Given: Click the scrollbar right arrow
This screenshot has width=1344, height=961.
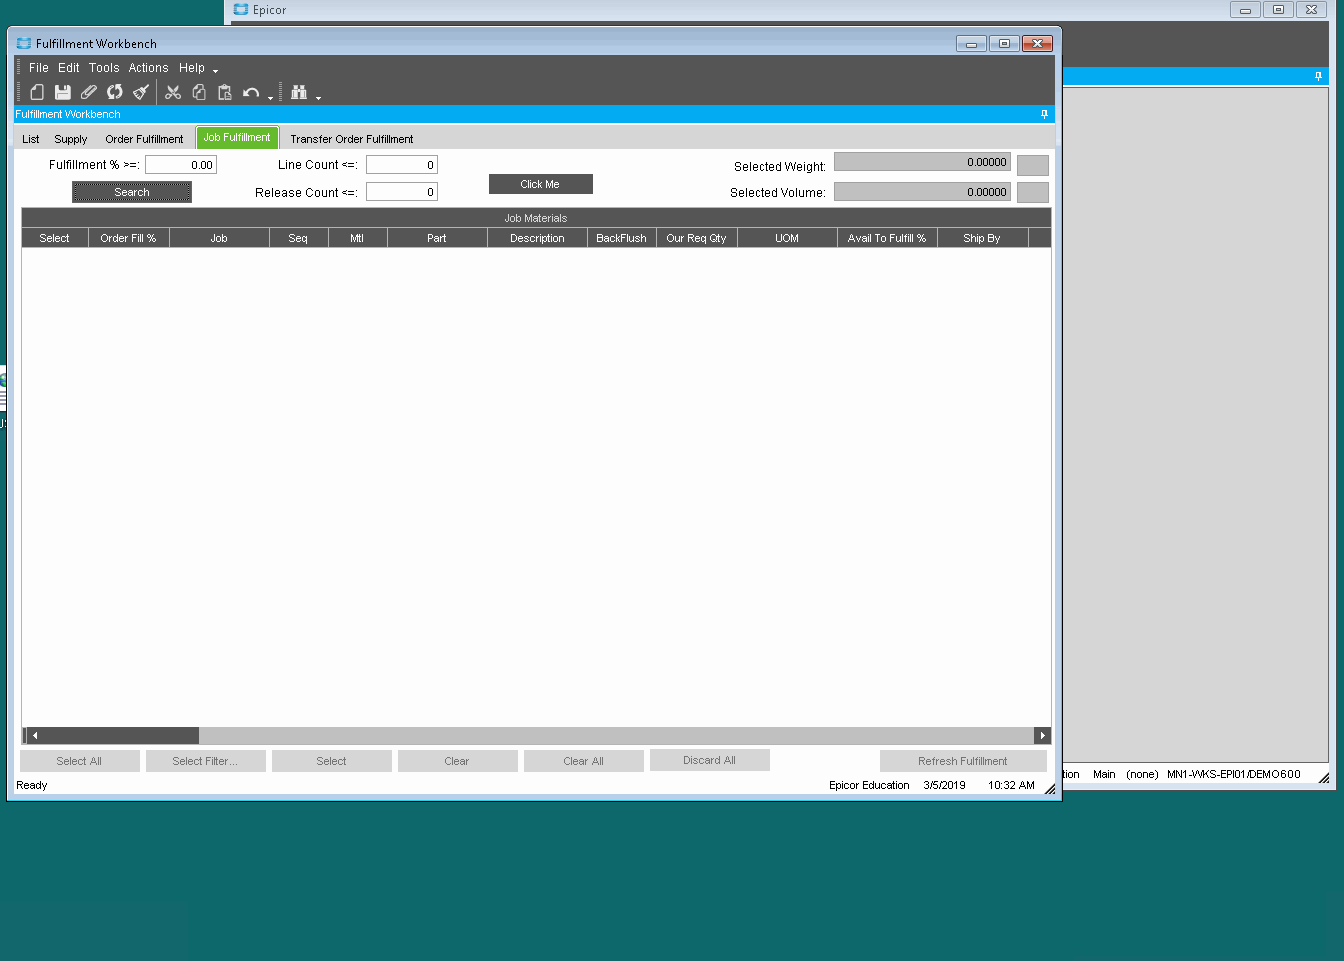Looking at the screenshot, I should [x=1042, y=735].
